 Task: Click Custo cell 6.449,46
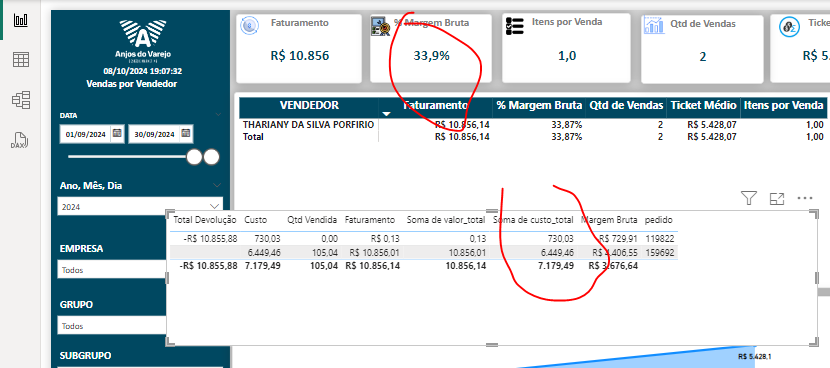click(263, 253)
